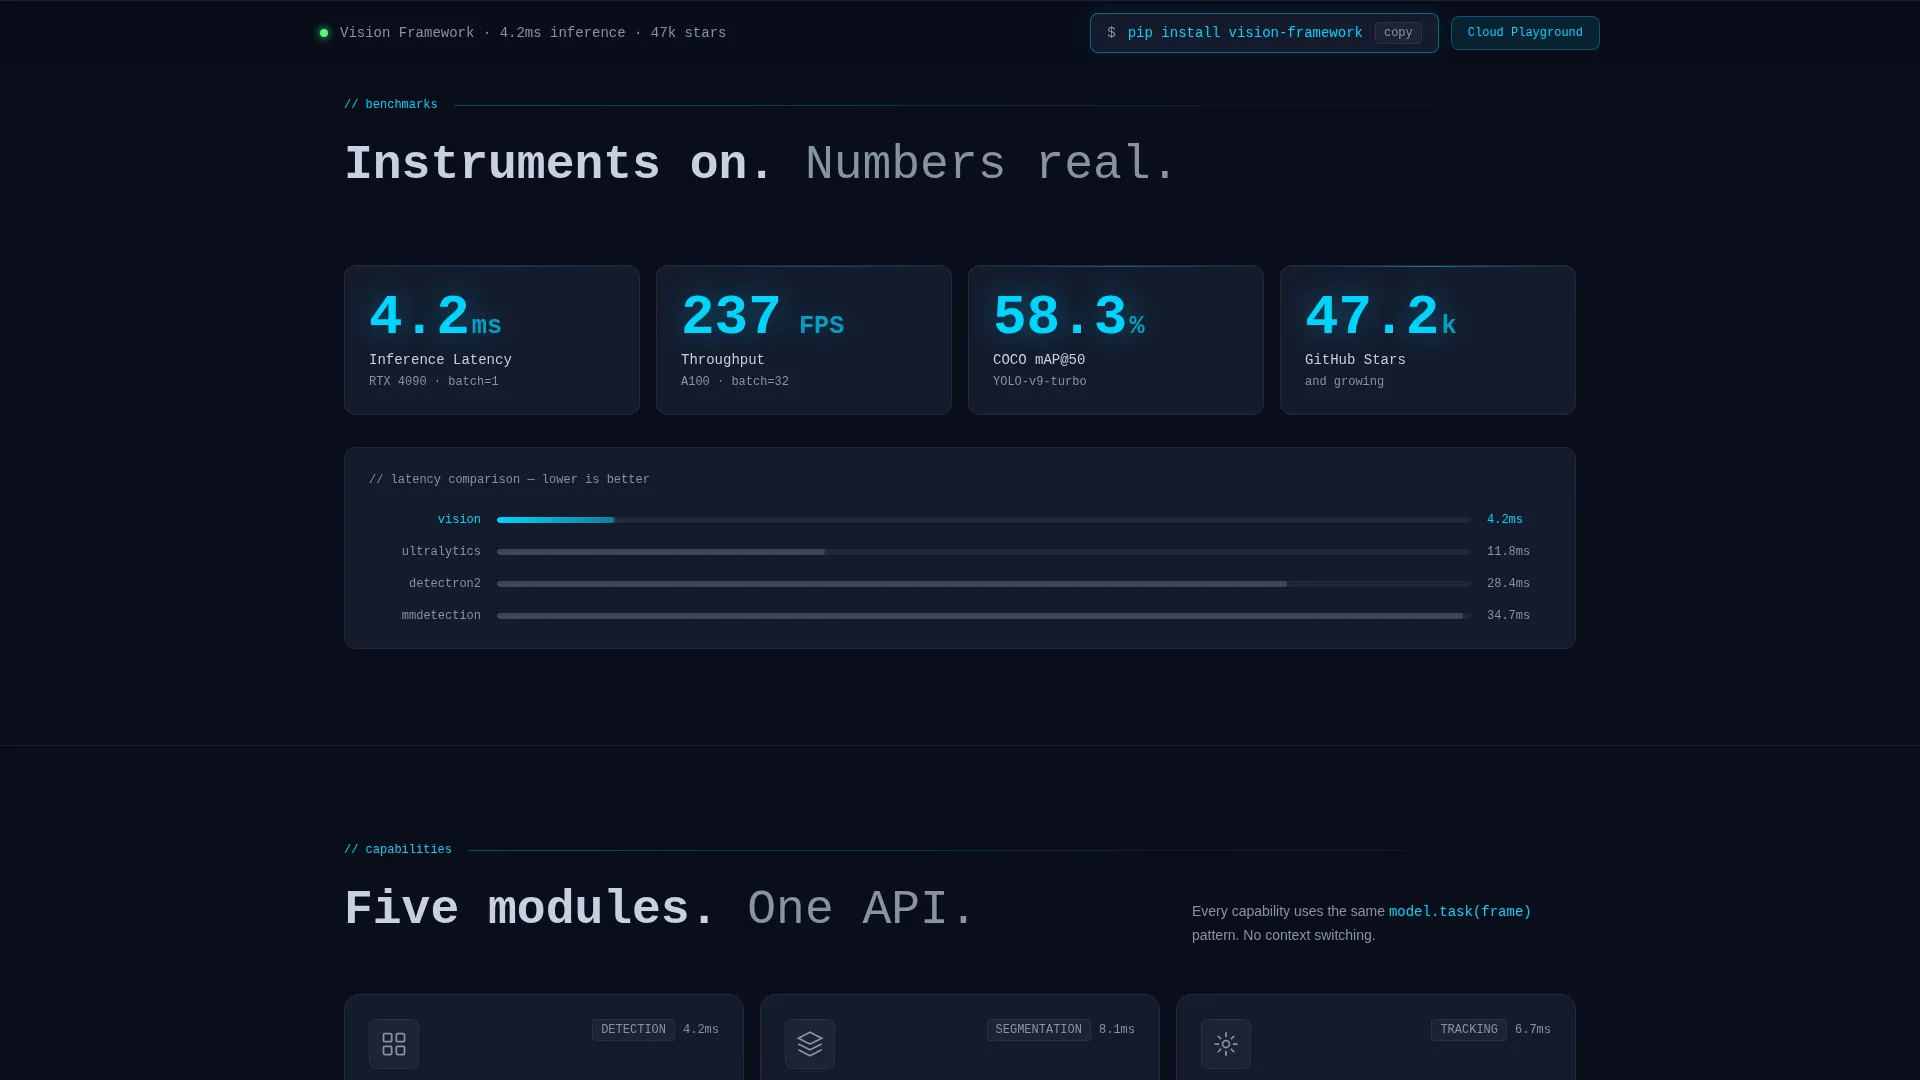Click the copy button in install command

[1397, 33]
